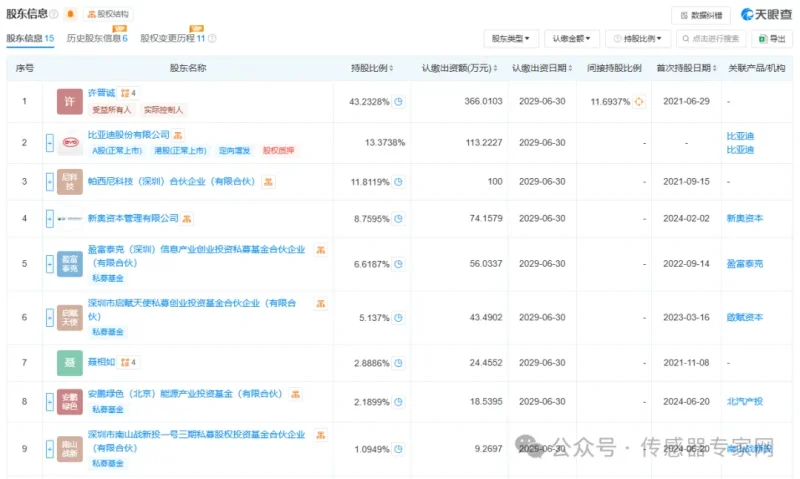The width and height of the screenshot is (800, 479).
Task: Expand row for 帕西尼科技 partnership
Action: tap(49, 182)
